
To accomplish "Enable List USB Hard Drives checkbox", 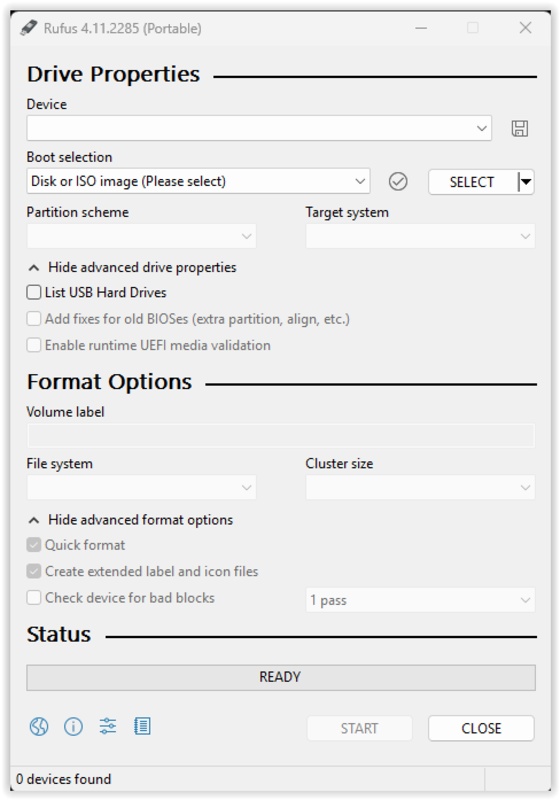I will [x=34, y=292].
